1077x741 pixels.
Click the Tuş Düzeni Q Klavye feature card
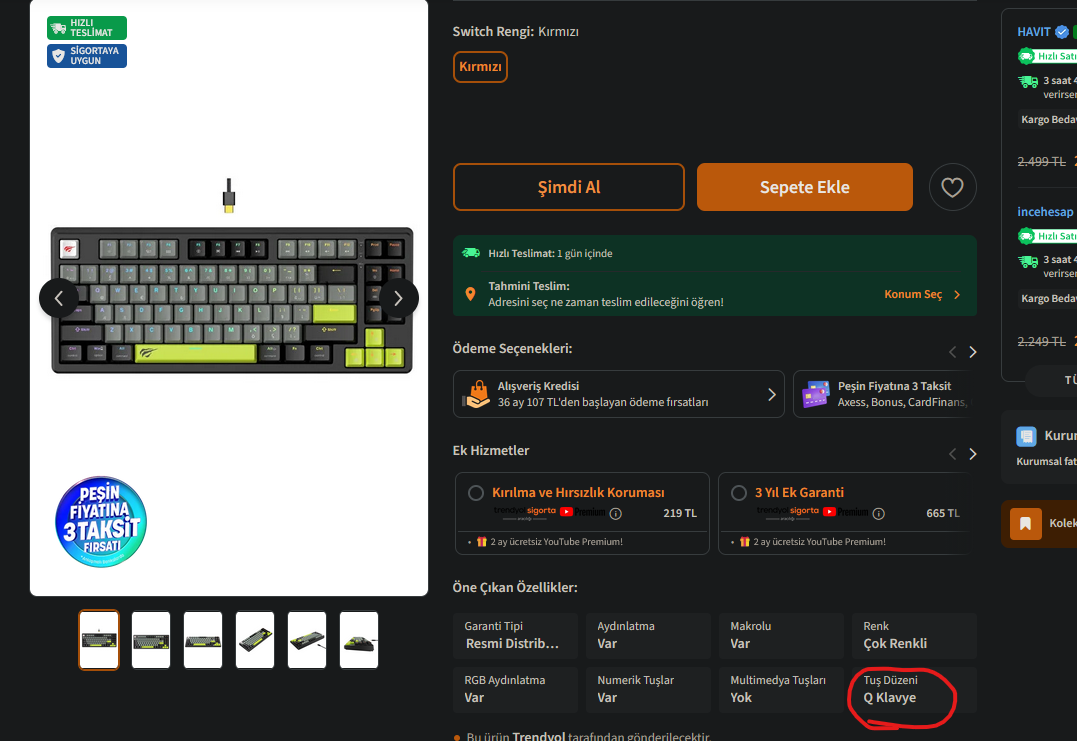pyautogui.click(x=914, y=689)
